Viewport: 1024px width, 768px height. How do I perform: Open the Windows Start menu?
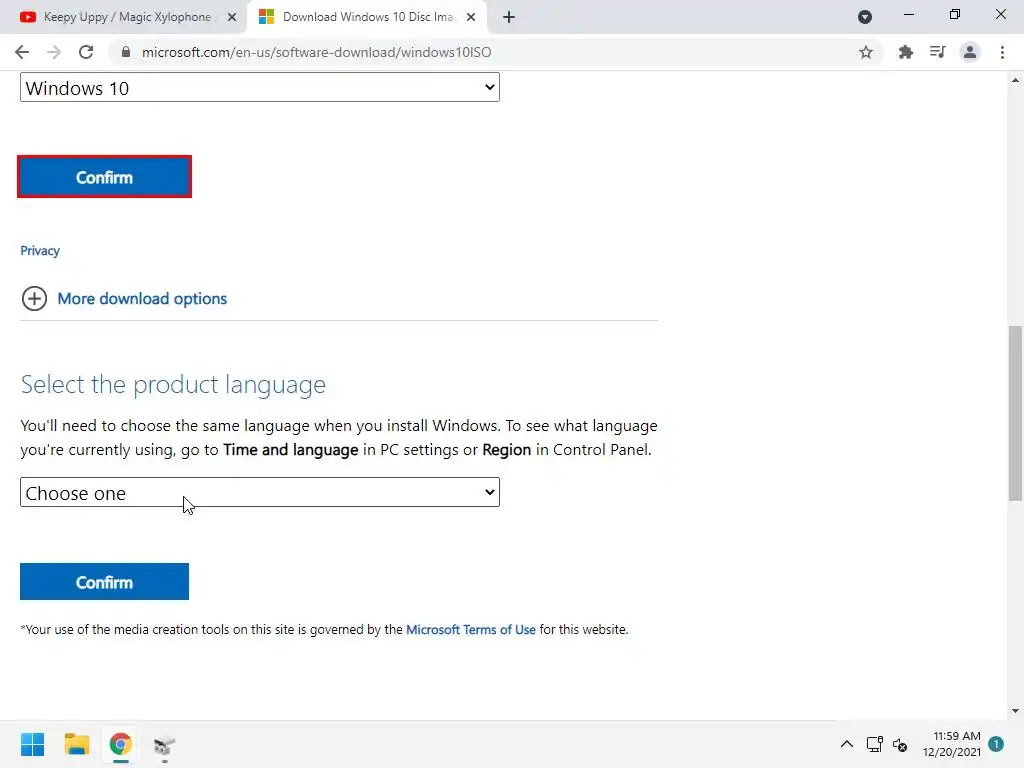(33, 744)
